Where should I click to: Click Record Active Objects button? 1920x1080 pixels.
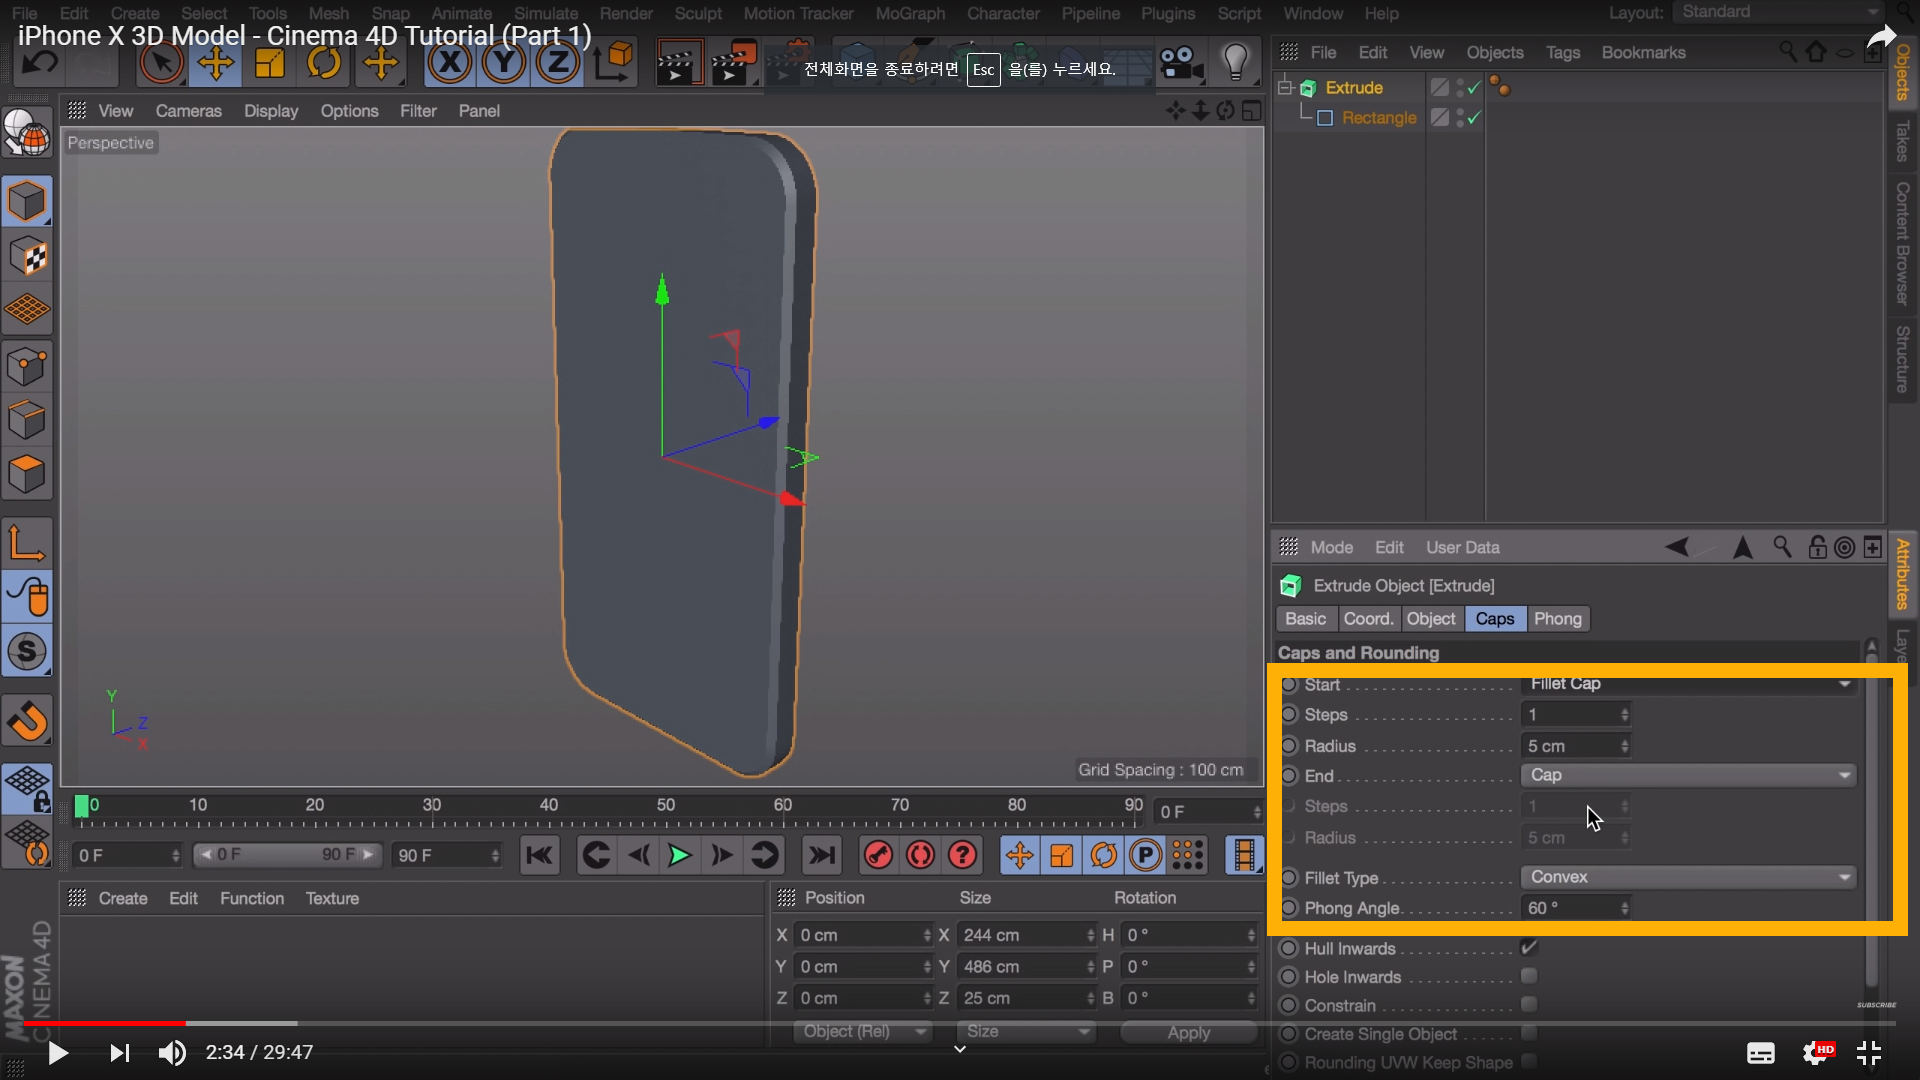point(879,856)
